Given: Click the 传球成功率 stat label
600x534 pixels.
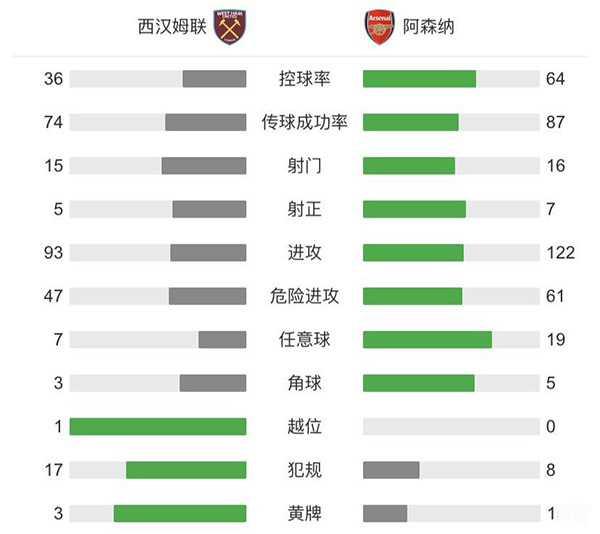Looking at the screenshot, I should tap(304, 122).
